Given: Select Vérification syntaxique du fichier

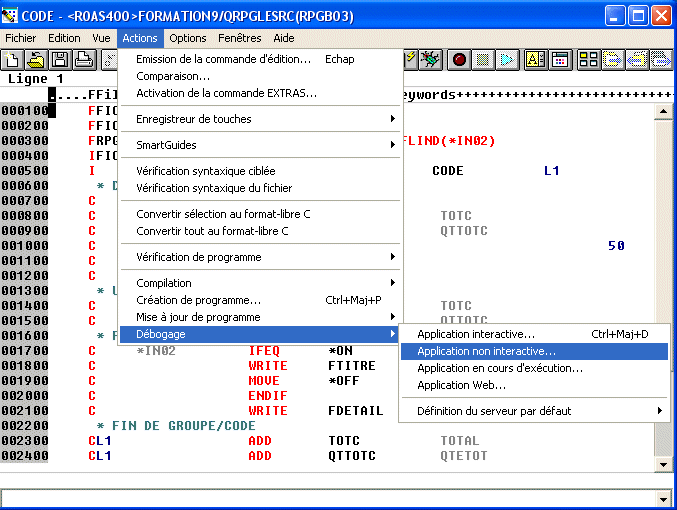Looking at the screenshot, I should point(214,188).
